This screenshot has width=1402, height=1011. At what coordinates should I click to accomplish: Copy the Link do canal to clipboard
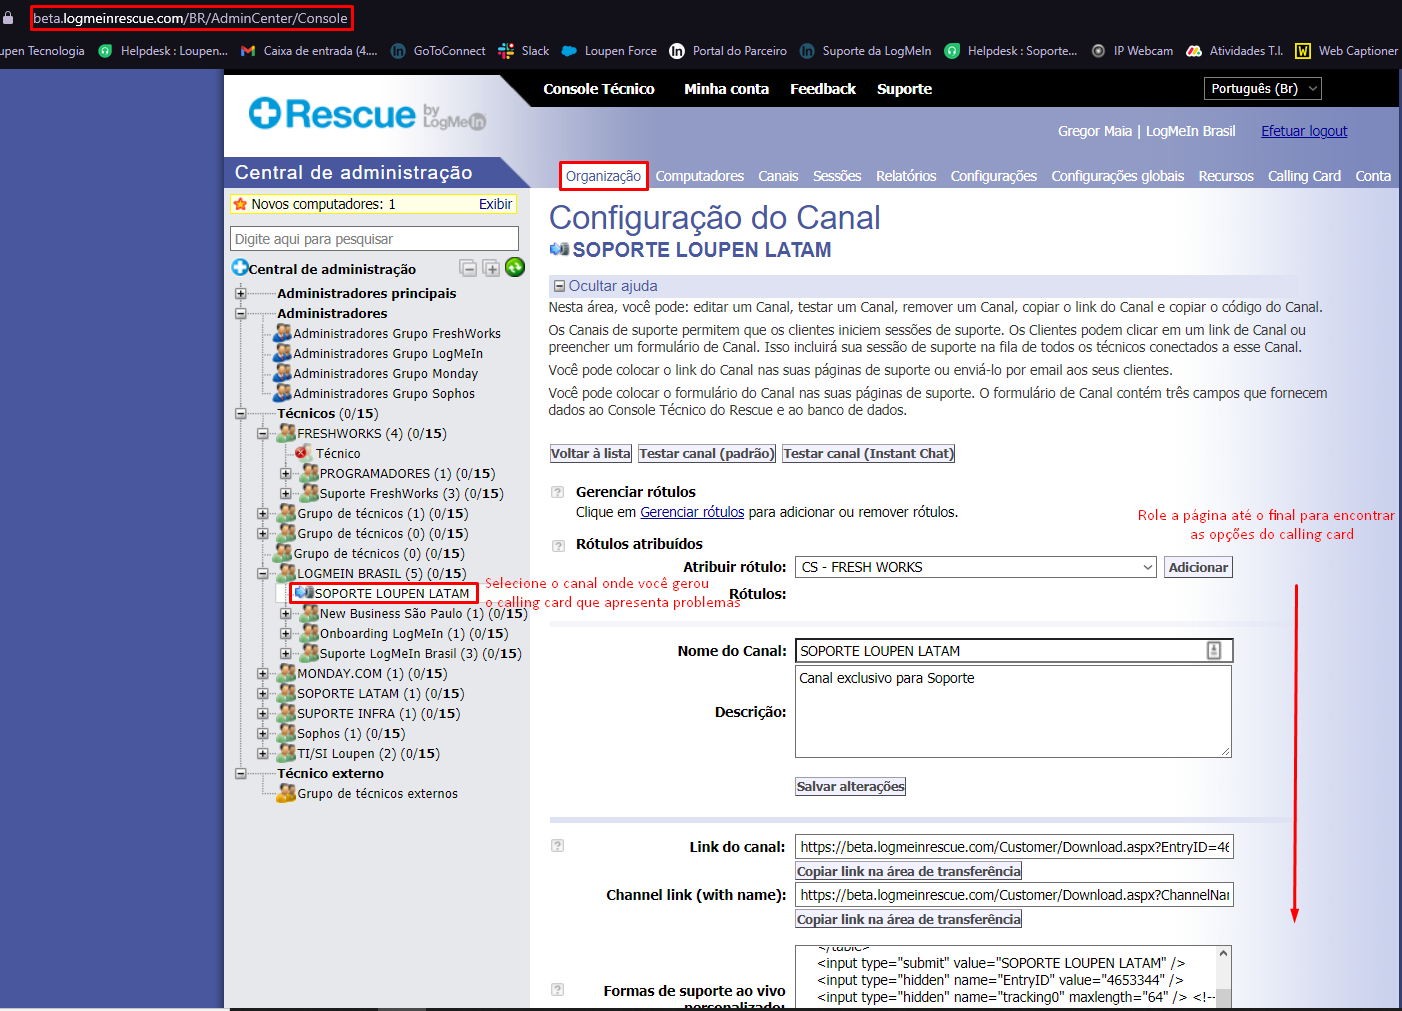(909, 871)
